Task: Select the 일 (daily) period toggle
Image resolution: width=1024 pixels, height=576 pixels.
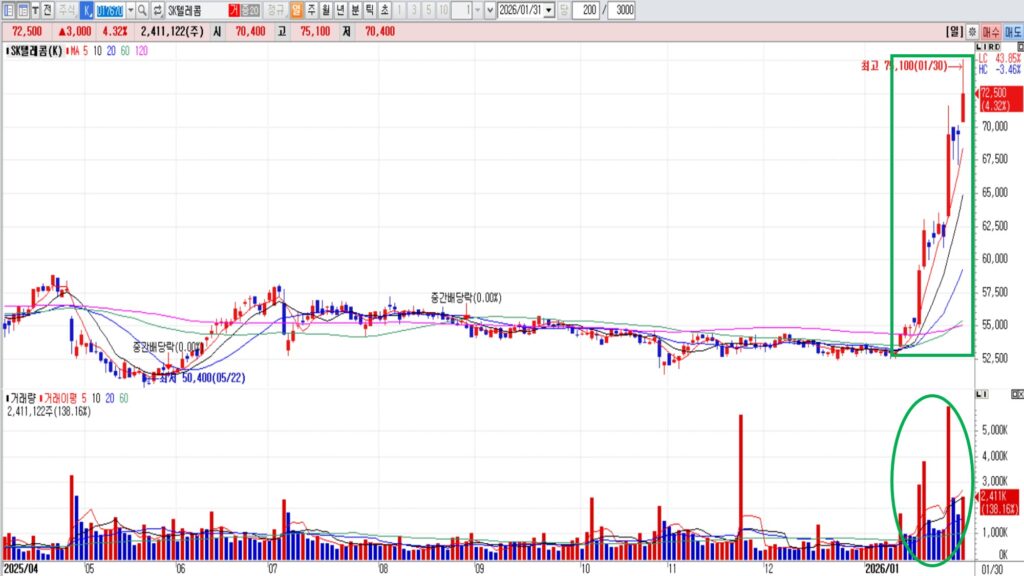Action: [296, 10]
